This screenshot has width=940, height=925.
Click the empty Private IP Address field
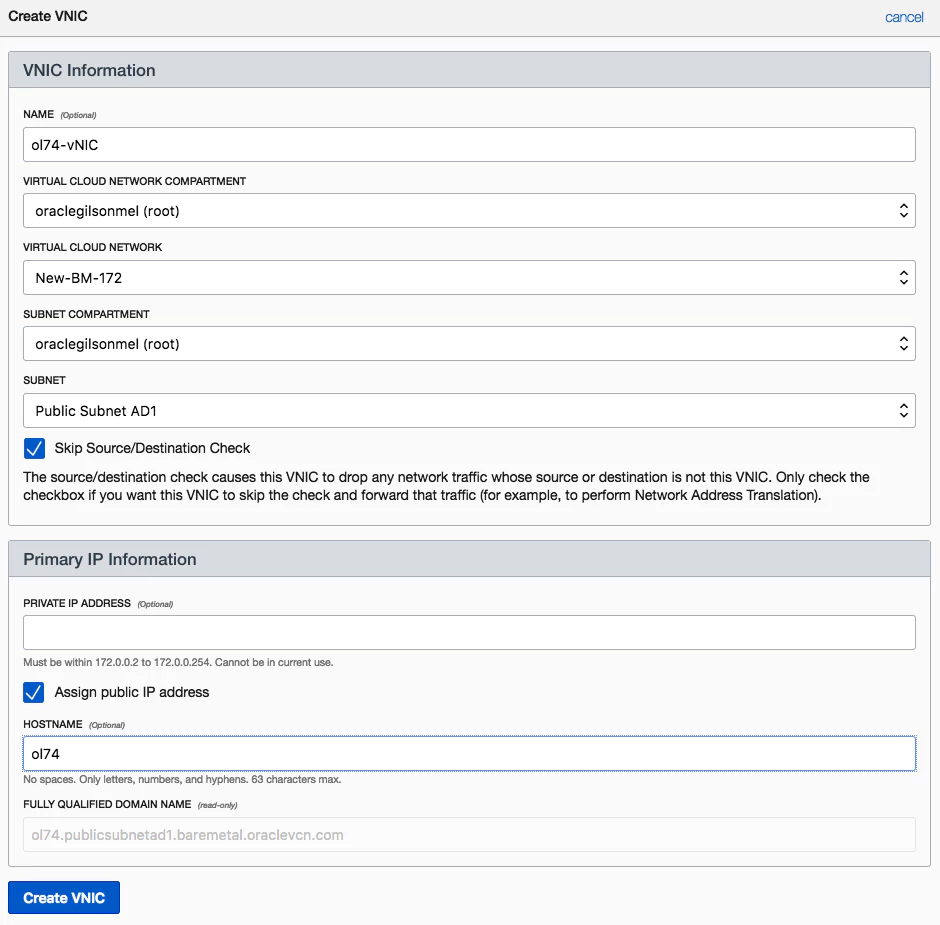tap(469, 633)
